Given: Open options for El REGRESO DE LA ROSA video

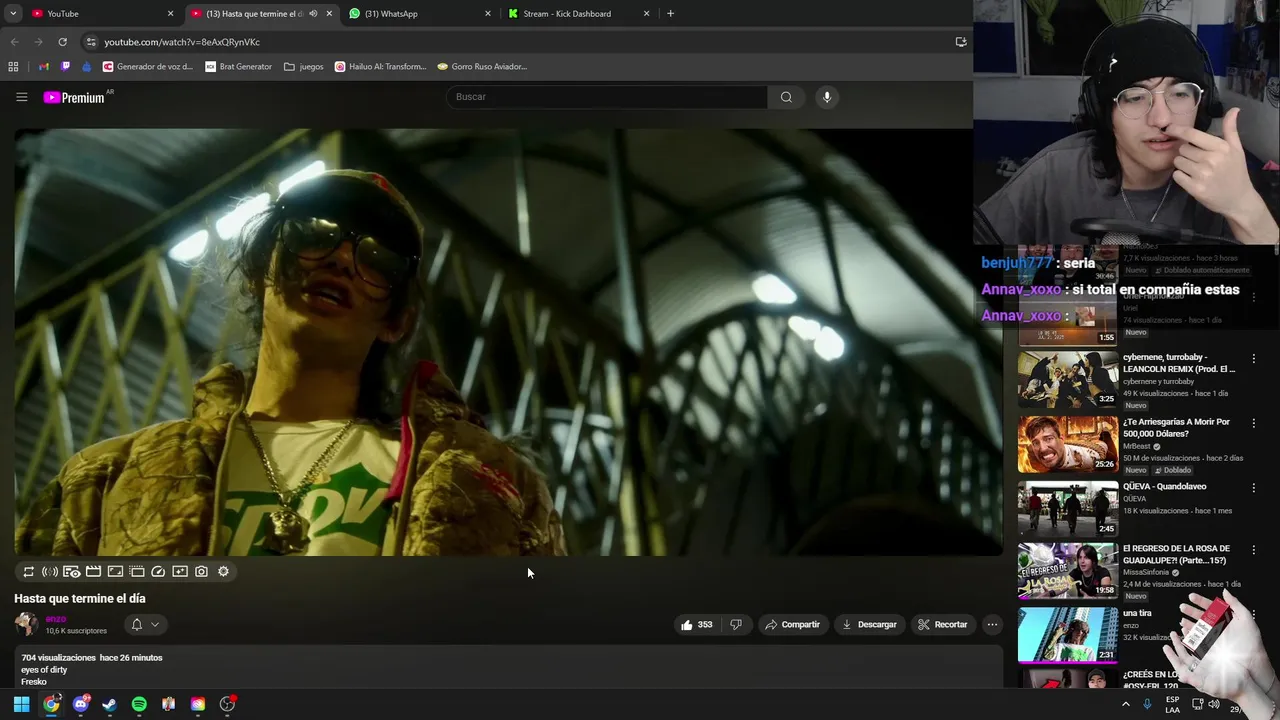Looking at the screenshot, I should (1253, 550).
